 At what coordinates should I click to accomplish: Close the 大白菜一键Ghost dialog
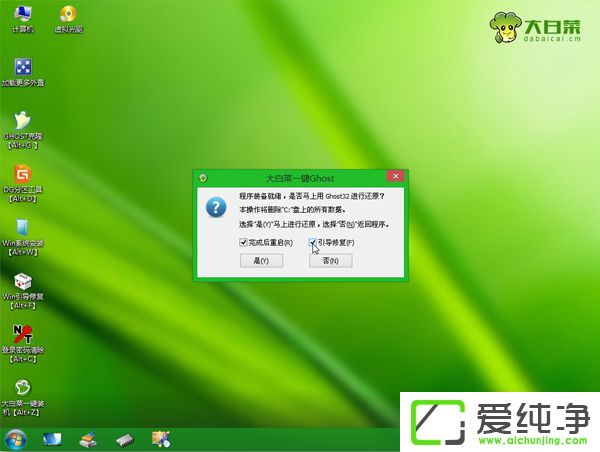point(395,177)
